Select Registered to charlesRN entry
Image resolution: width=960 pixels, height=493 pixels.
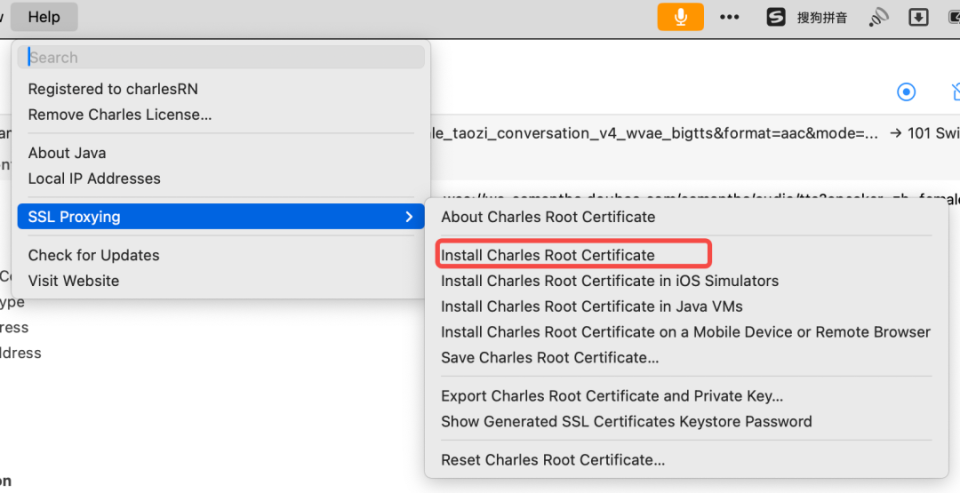113,89
